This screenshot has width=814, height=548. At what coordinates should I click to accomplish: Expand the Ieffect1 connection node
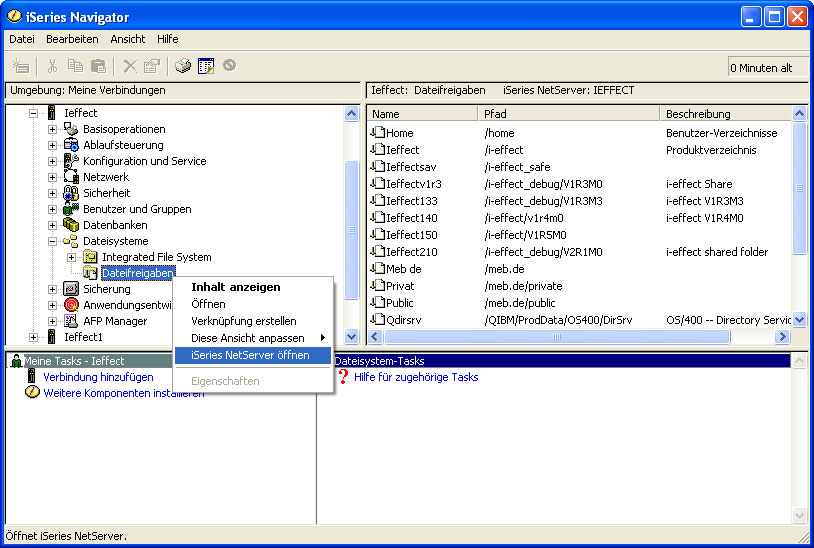[34, 337]
